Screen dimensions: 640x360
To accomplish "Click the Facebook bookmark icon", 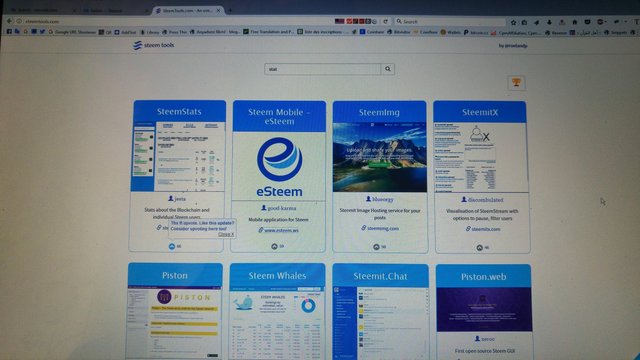I will (9, 31).
